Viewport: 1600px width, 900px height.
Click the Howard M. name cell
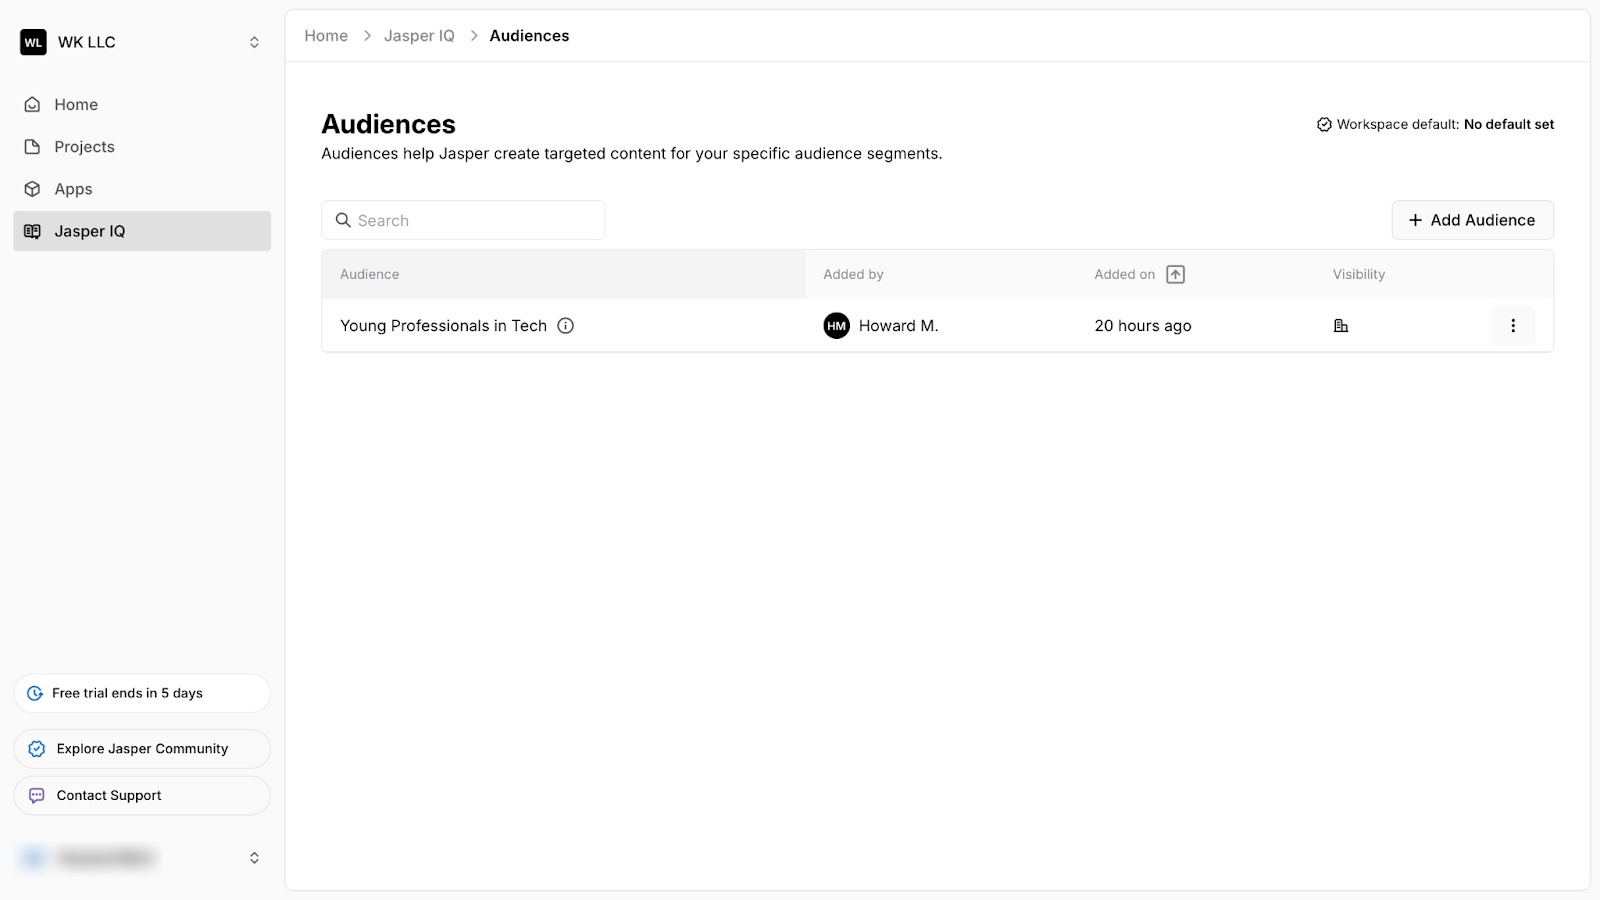click(x=898, y=326)
